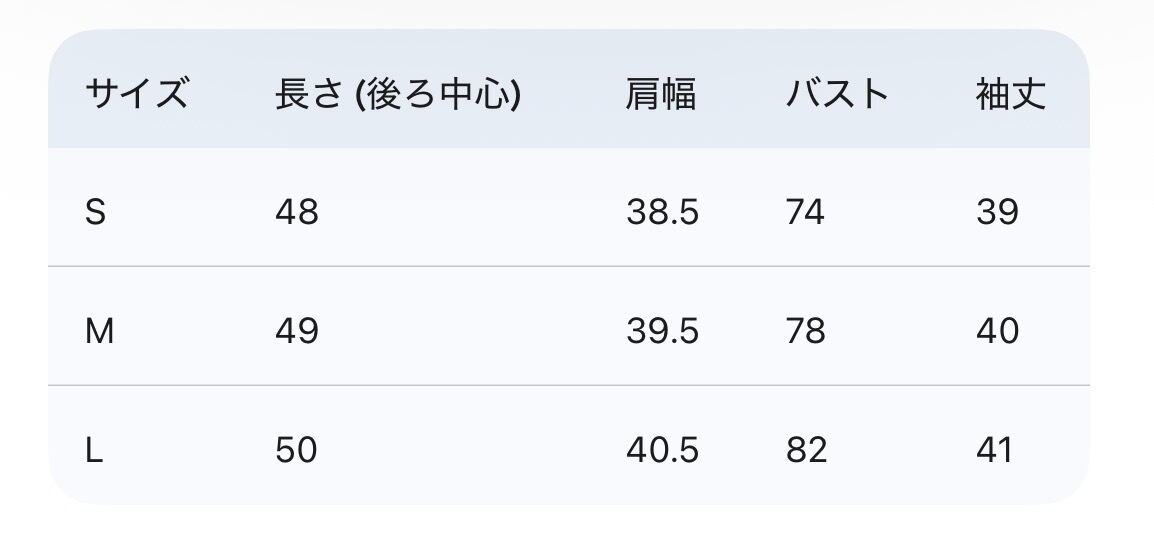Select the sleeve length value 40

(997, 331)
